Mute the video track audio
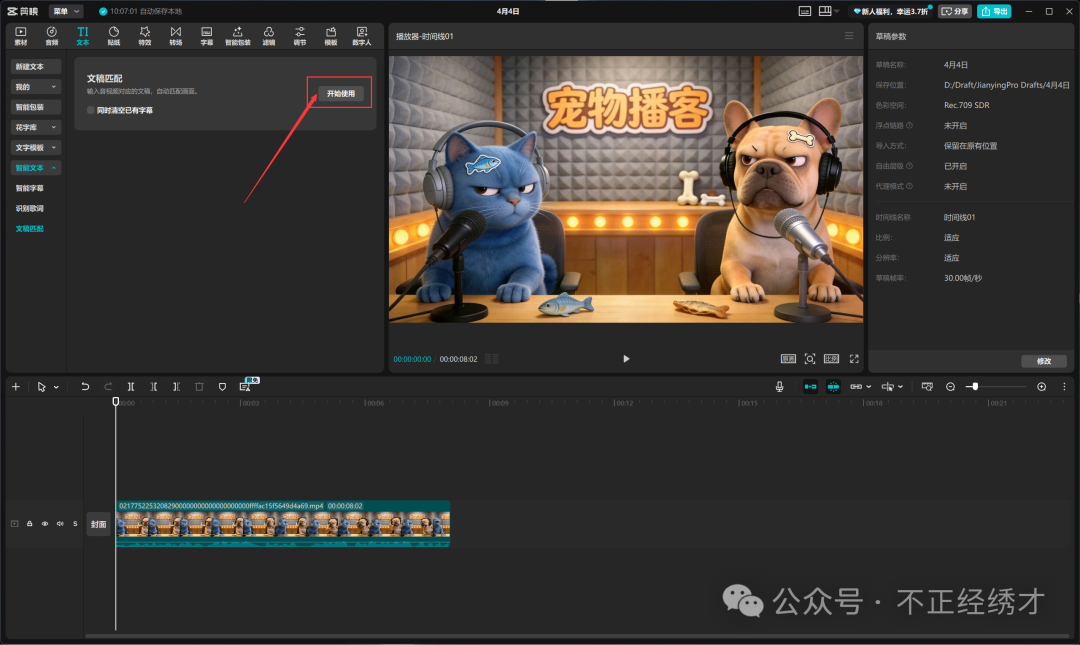The height and width of the screenshot is (645, 1080). (x=60, y=523)
